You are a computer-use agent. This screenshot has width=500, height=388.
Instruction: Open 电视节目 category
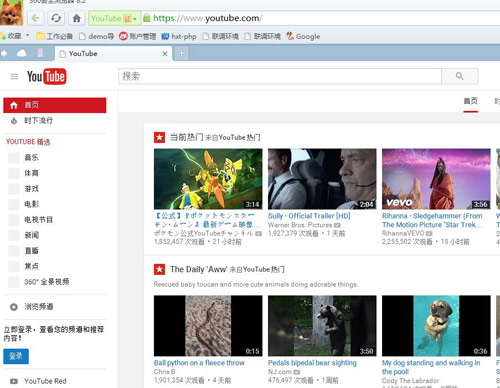38,220
